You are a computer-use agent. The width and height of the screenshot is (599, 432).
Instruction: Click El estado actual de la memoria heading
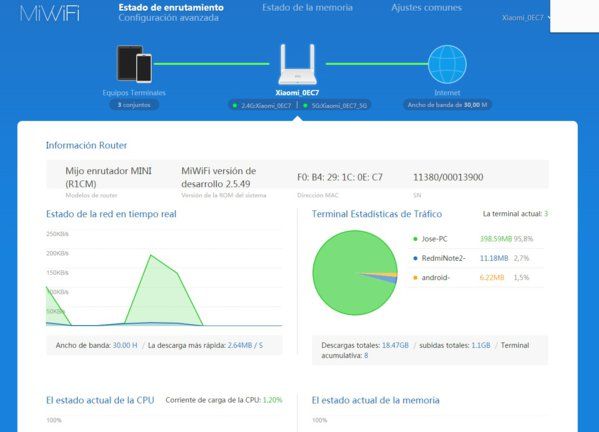pyautogui.click(x=376, y=400)
